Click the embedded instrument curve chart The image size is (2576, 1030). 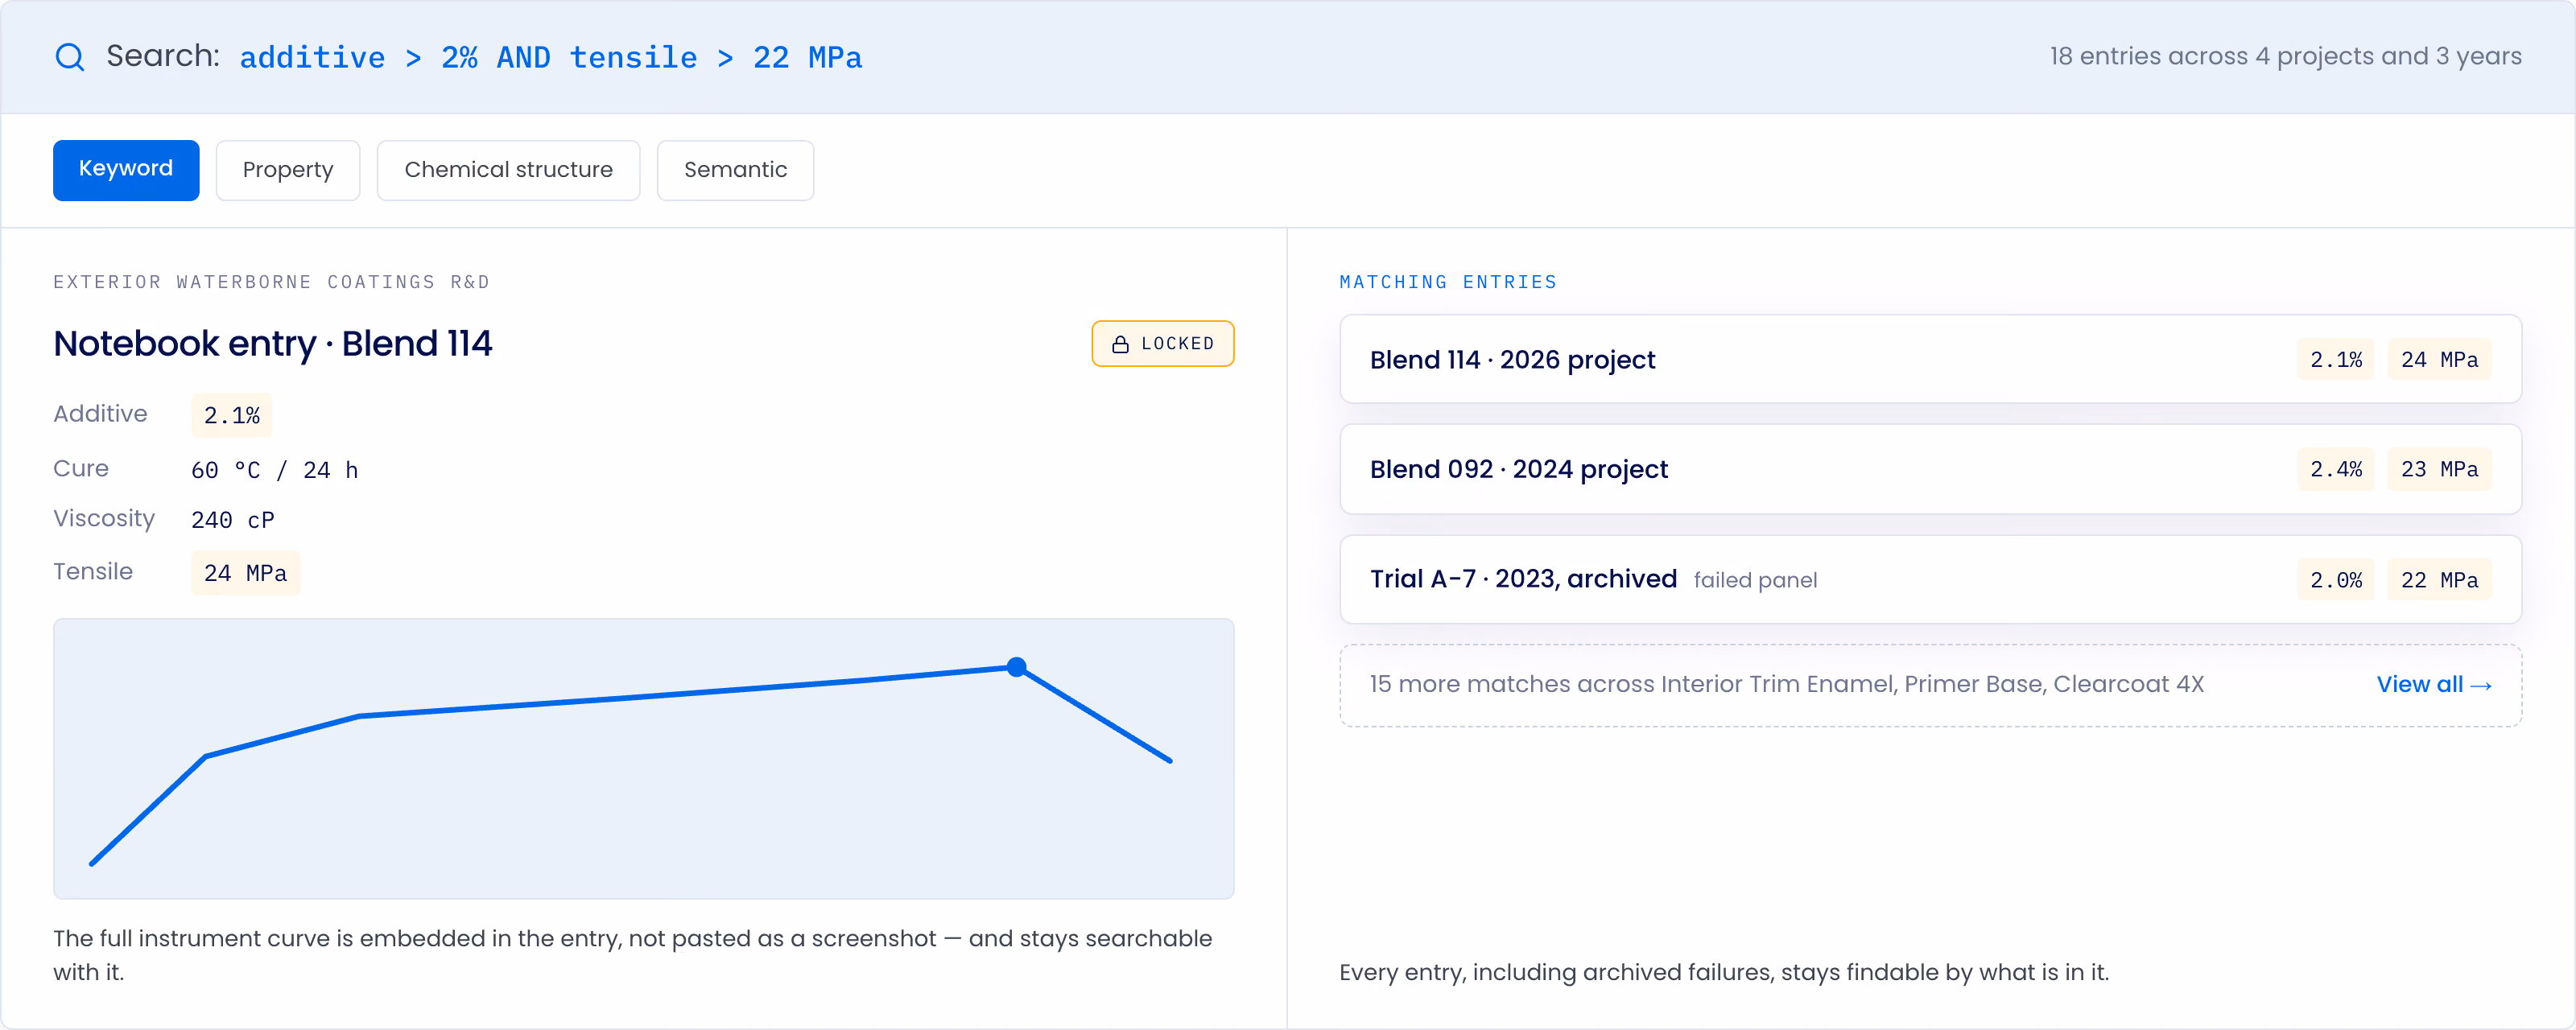[644, 759]
